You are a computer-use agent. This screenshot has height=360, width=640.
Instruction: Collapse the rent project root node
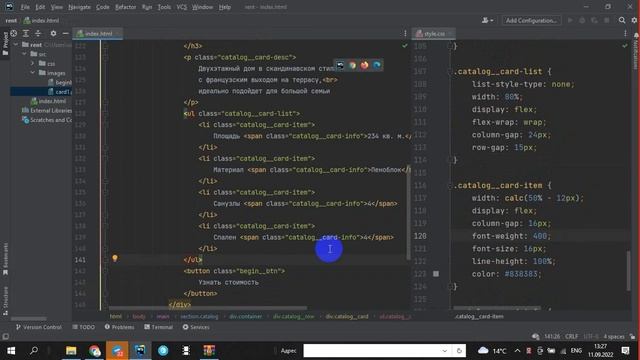click(16, 44)
